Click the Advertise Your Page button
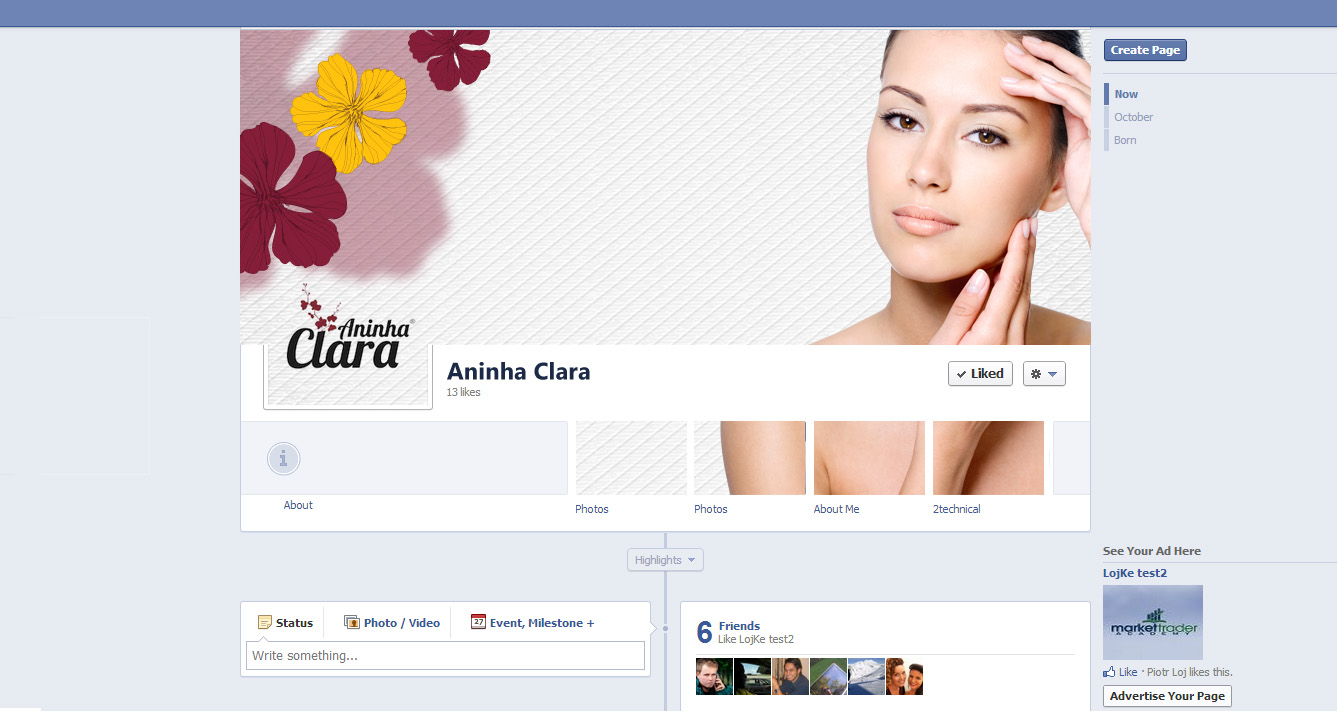This screenshot has width=1337, height=712. pyautogui.click(x=1167, y=696)
